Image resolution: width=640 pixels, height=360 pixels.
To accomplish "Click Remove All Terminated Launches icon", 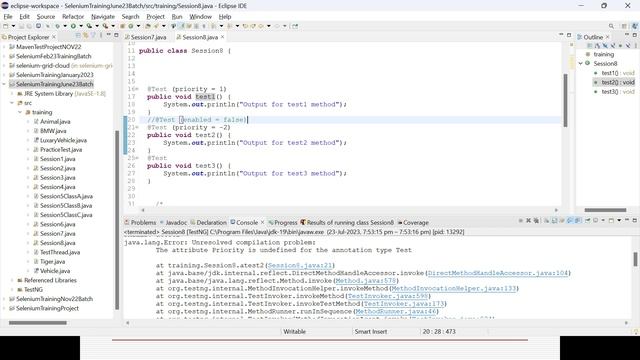I will (x=536, y=220).
